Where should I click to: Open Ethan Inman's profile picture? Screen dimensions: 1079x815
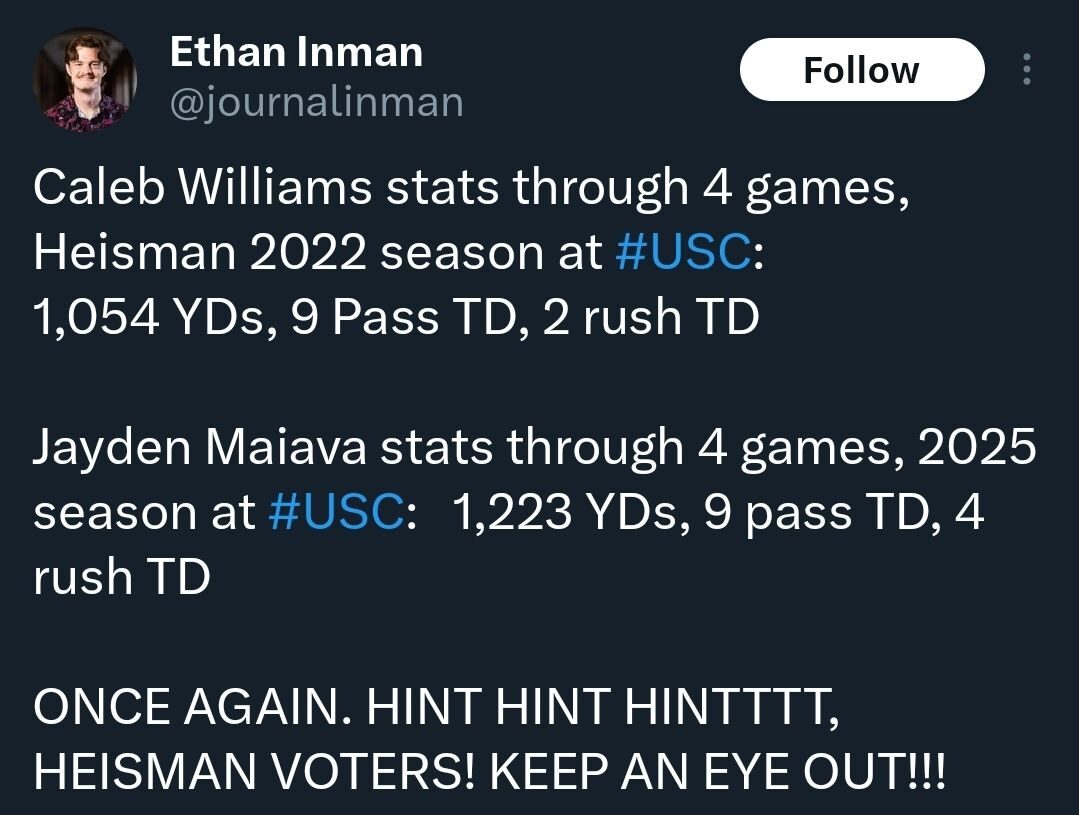pos(84,80)
